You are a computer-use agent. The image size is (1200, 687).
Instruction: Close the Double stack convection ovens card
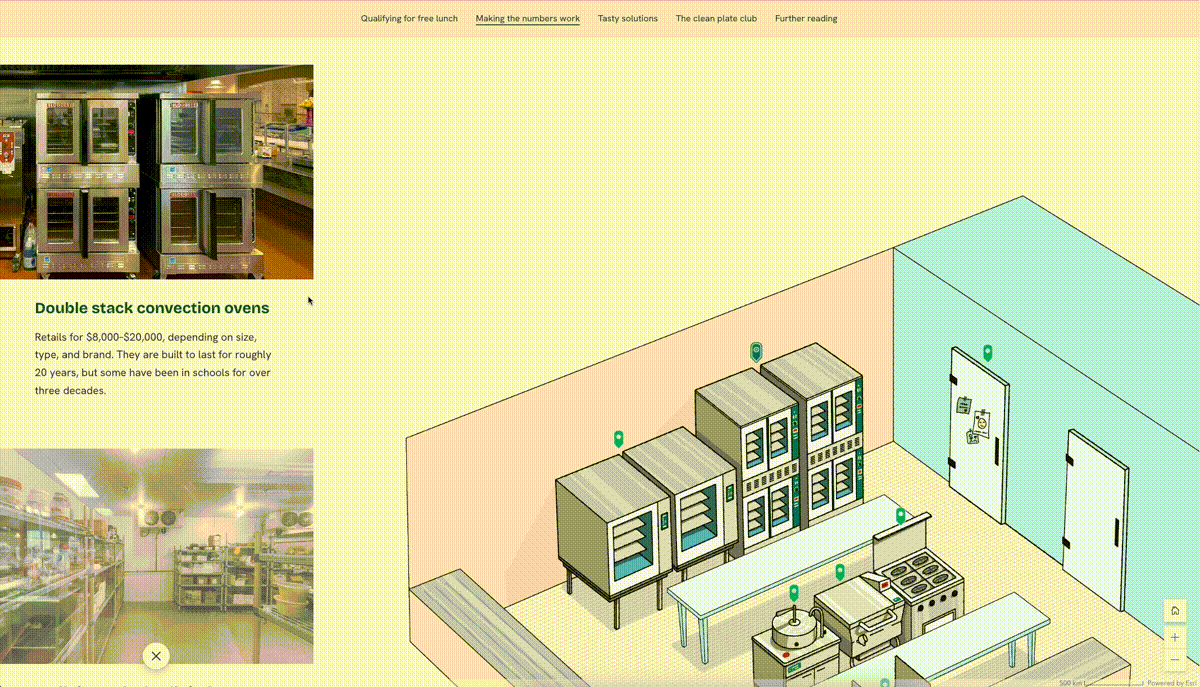156,656
